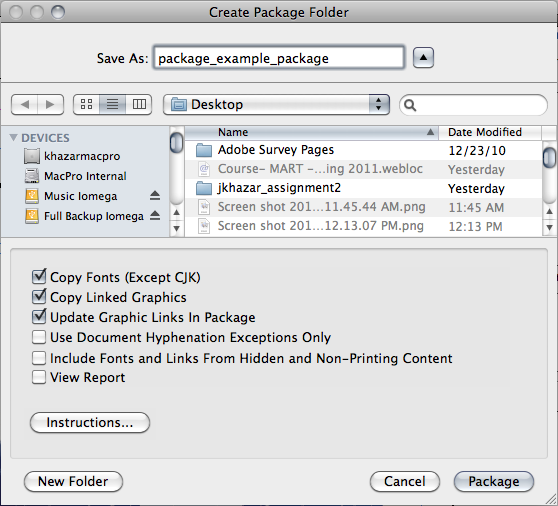Image resolution: width=558 pixels, height=506 pixels.
Task: Switch to icon view mode
Action: (86, 104)
